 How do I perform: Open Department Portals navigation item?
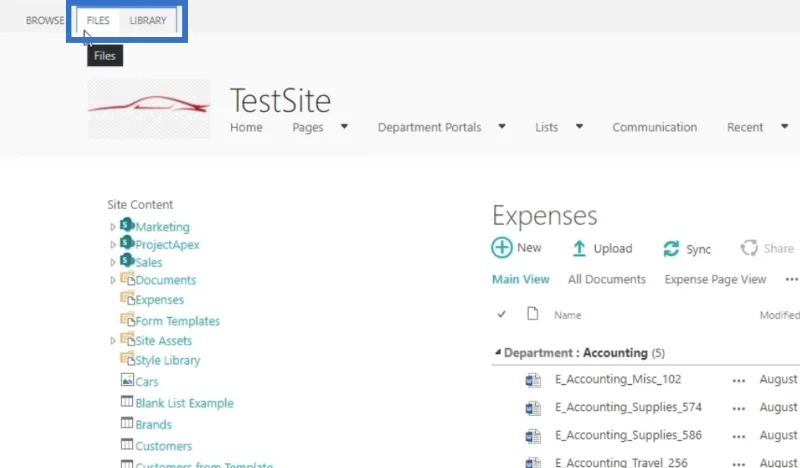429,128
